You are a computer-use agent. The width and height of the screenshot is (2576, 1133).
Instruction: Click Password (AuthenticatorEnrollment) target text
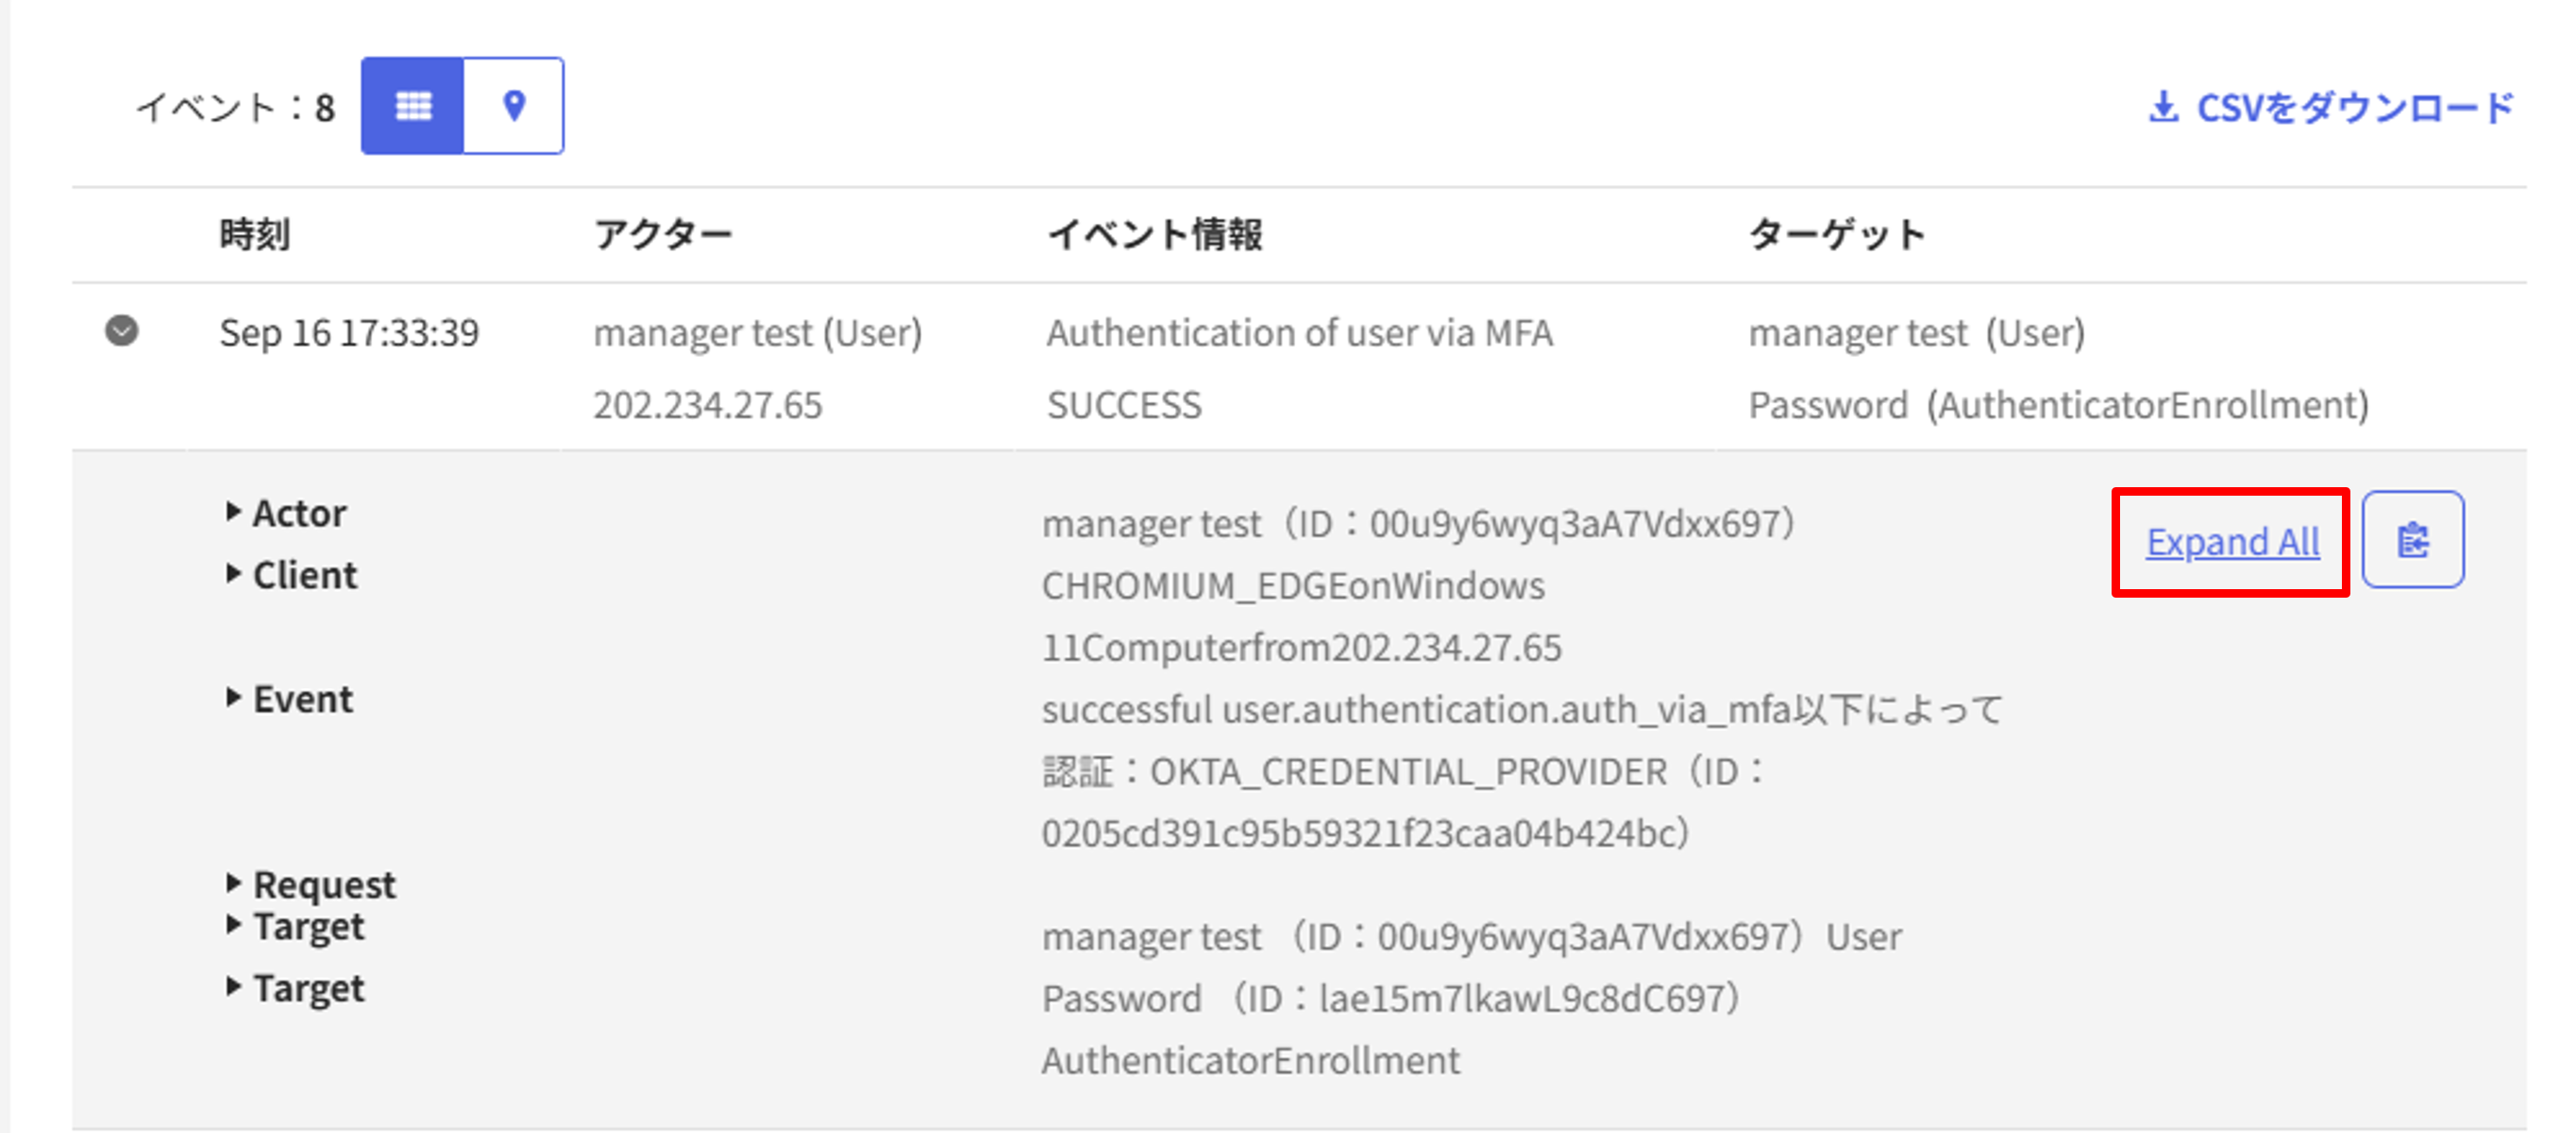[2058, 405]
